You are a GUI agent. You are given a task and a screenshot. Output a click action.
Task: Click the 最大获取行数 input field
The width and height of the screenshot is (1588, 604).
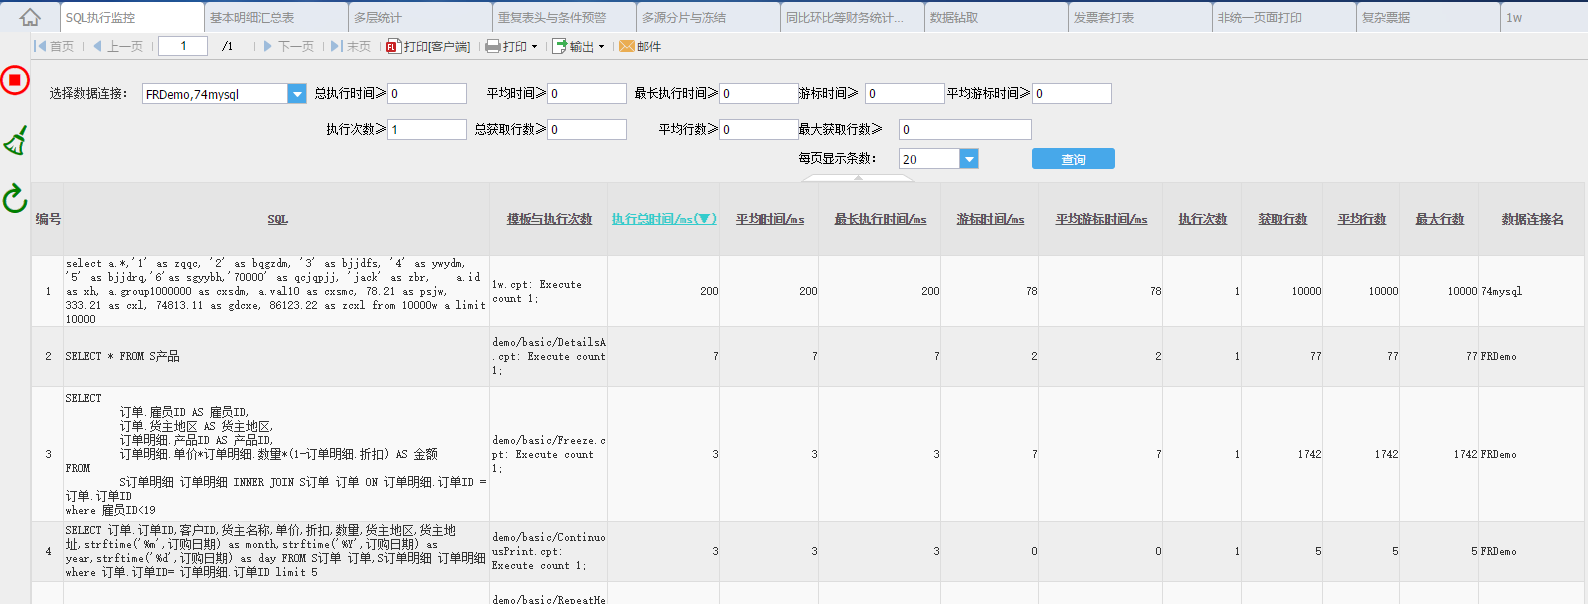click(x=965, y=129)
